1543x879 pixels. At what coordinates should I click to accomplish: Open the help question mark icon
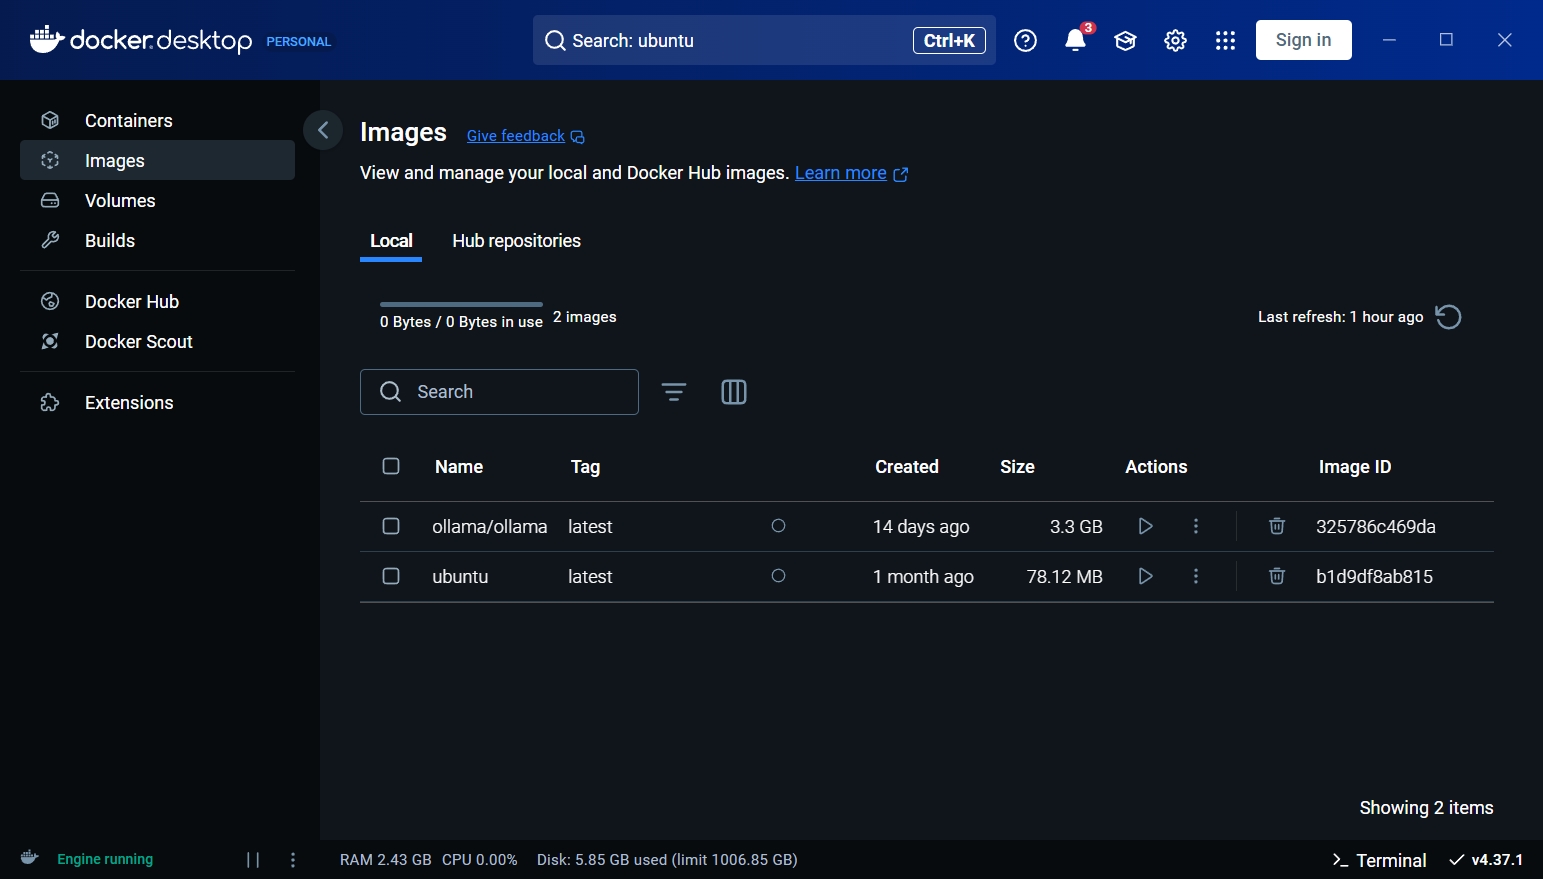[1025, 40]
